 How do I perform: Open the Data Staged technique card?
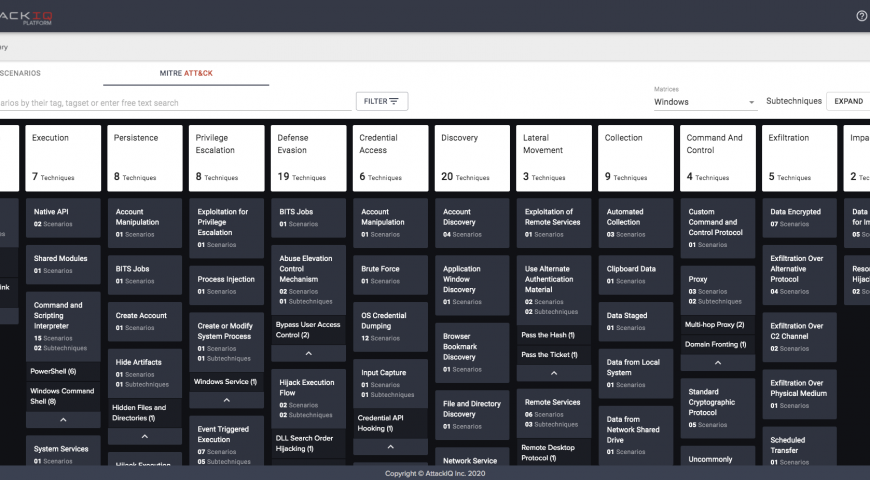click(x=636, y=321)
